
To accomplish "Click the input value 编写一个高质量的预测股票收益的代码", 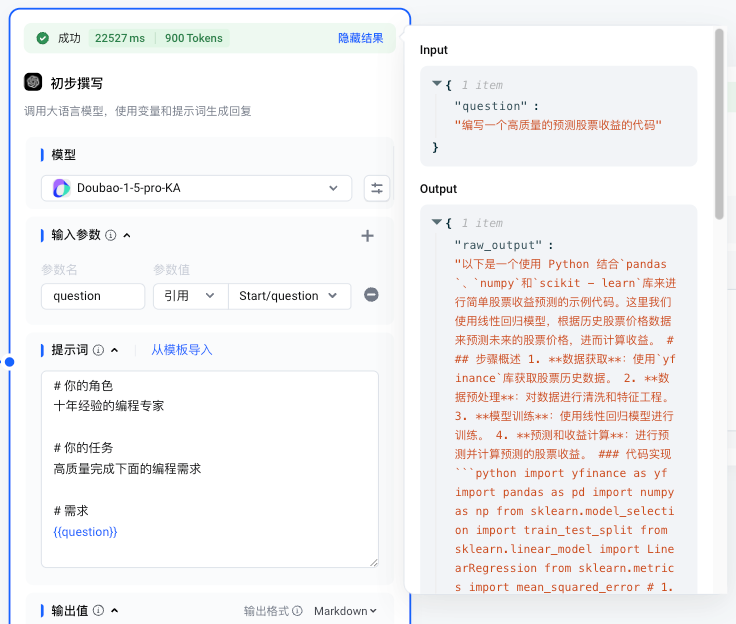I will 558,125.
